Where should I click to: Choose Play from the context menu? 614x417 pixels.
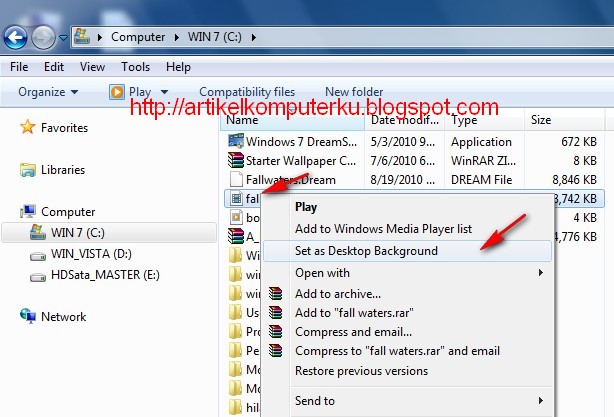[407, 207]
